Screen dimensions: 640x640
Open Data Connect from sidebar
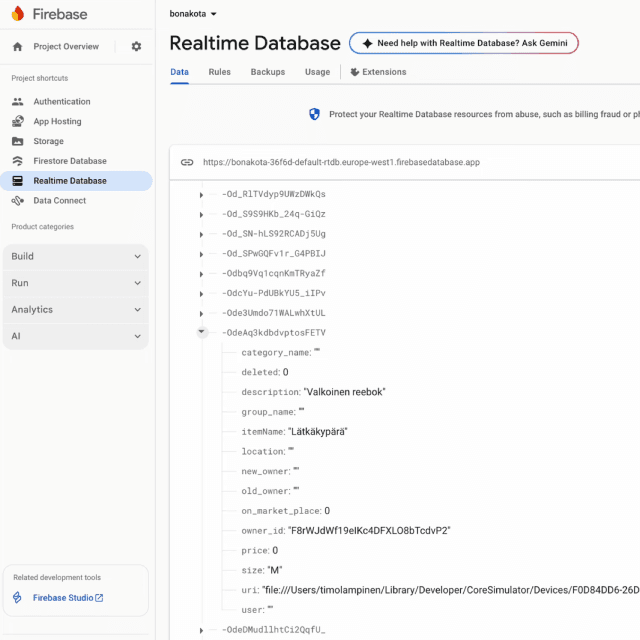(76, 200)
